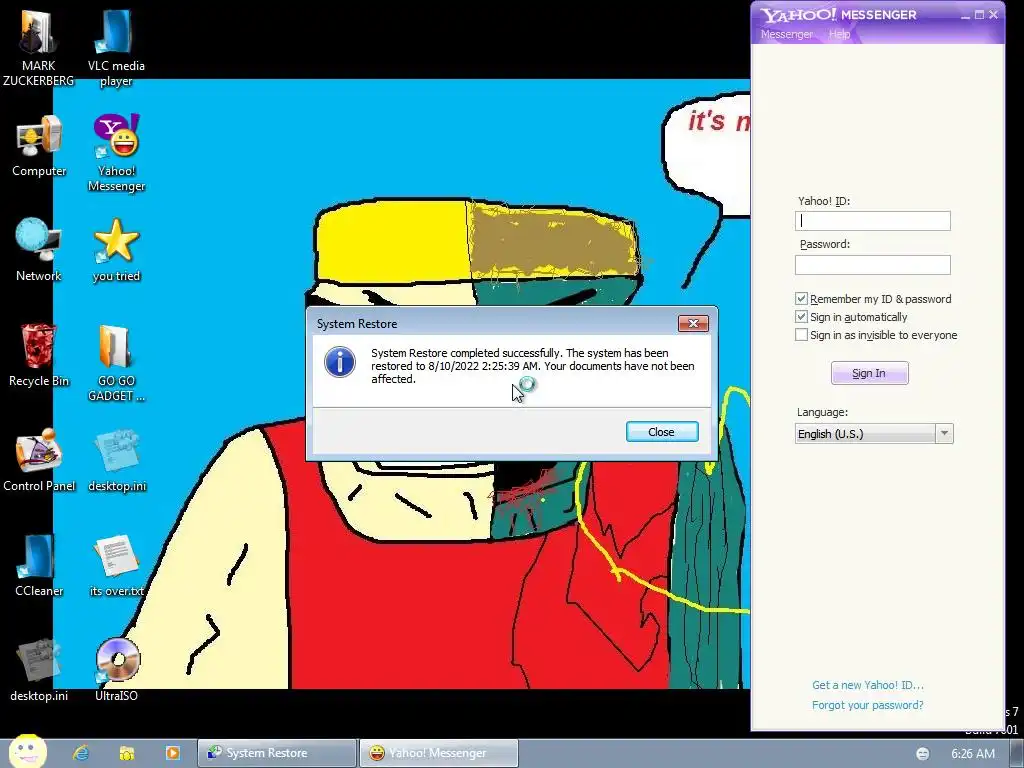Open the Help menu in Yahoo Messenger

click(x=839, y=34)
